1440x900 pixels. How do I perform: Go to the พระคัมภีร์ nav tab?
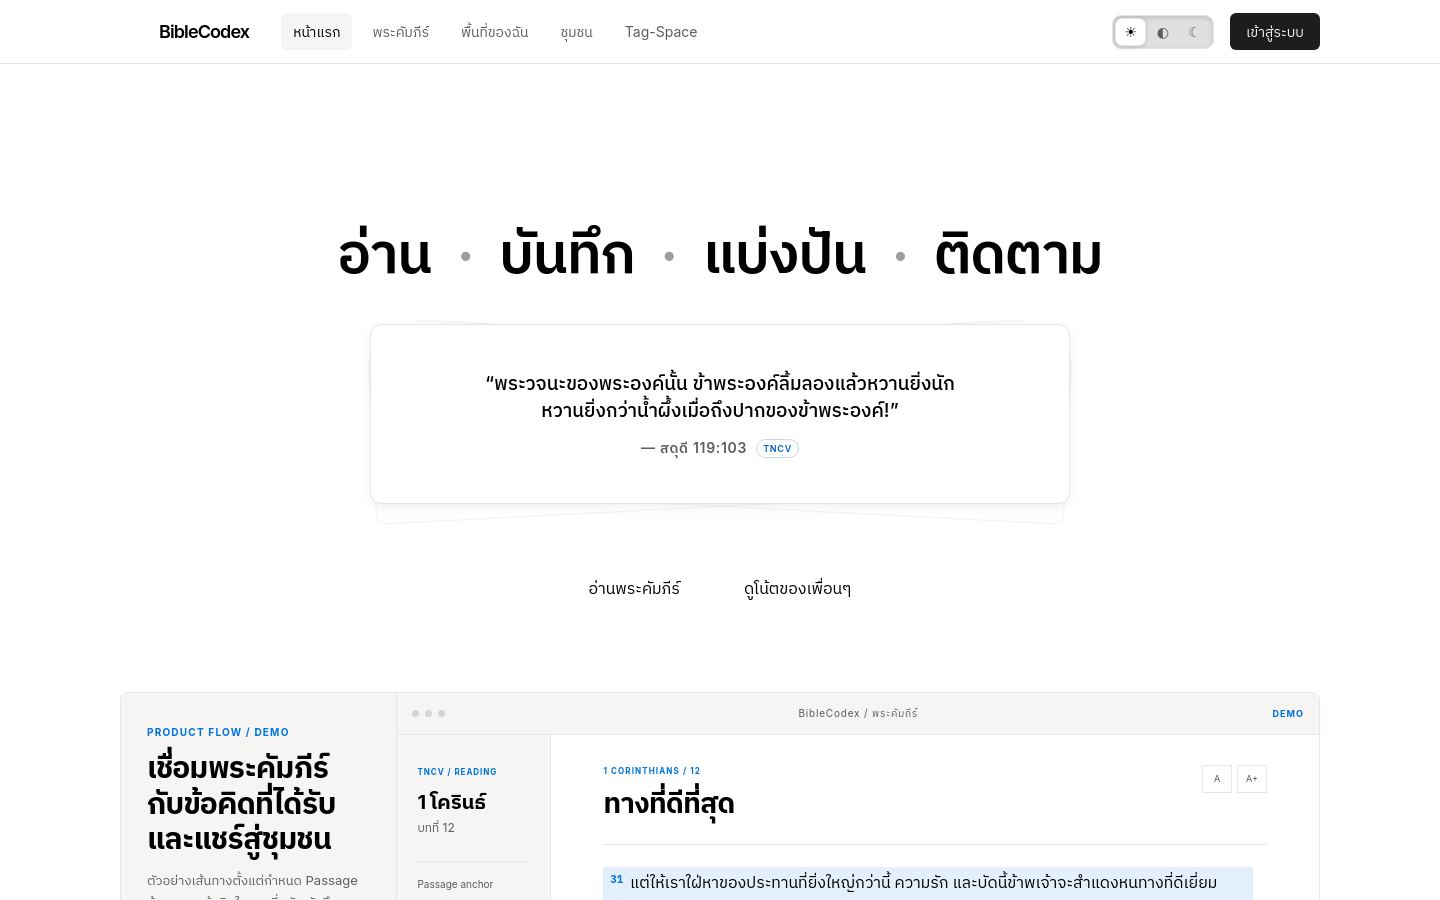pyautogui.click(x=400, y=32)
